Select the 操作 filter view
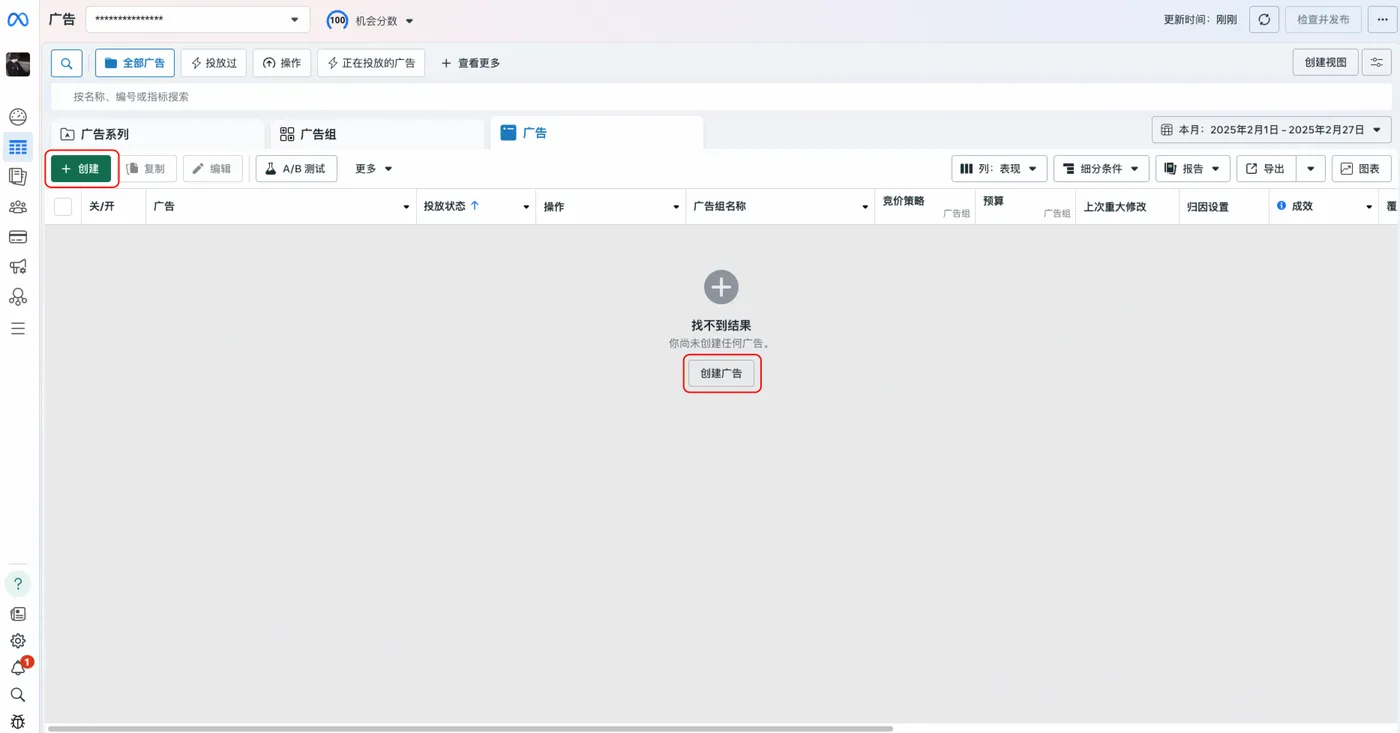This screenshot has height=733, width=1400. pos(282,63)
